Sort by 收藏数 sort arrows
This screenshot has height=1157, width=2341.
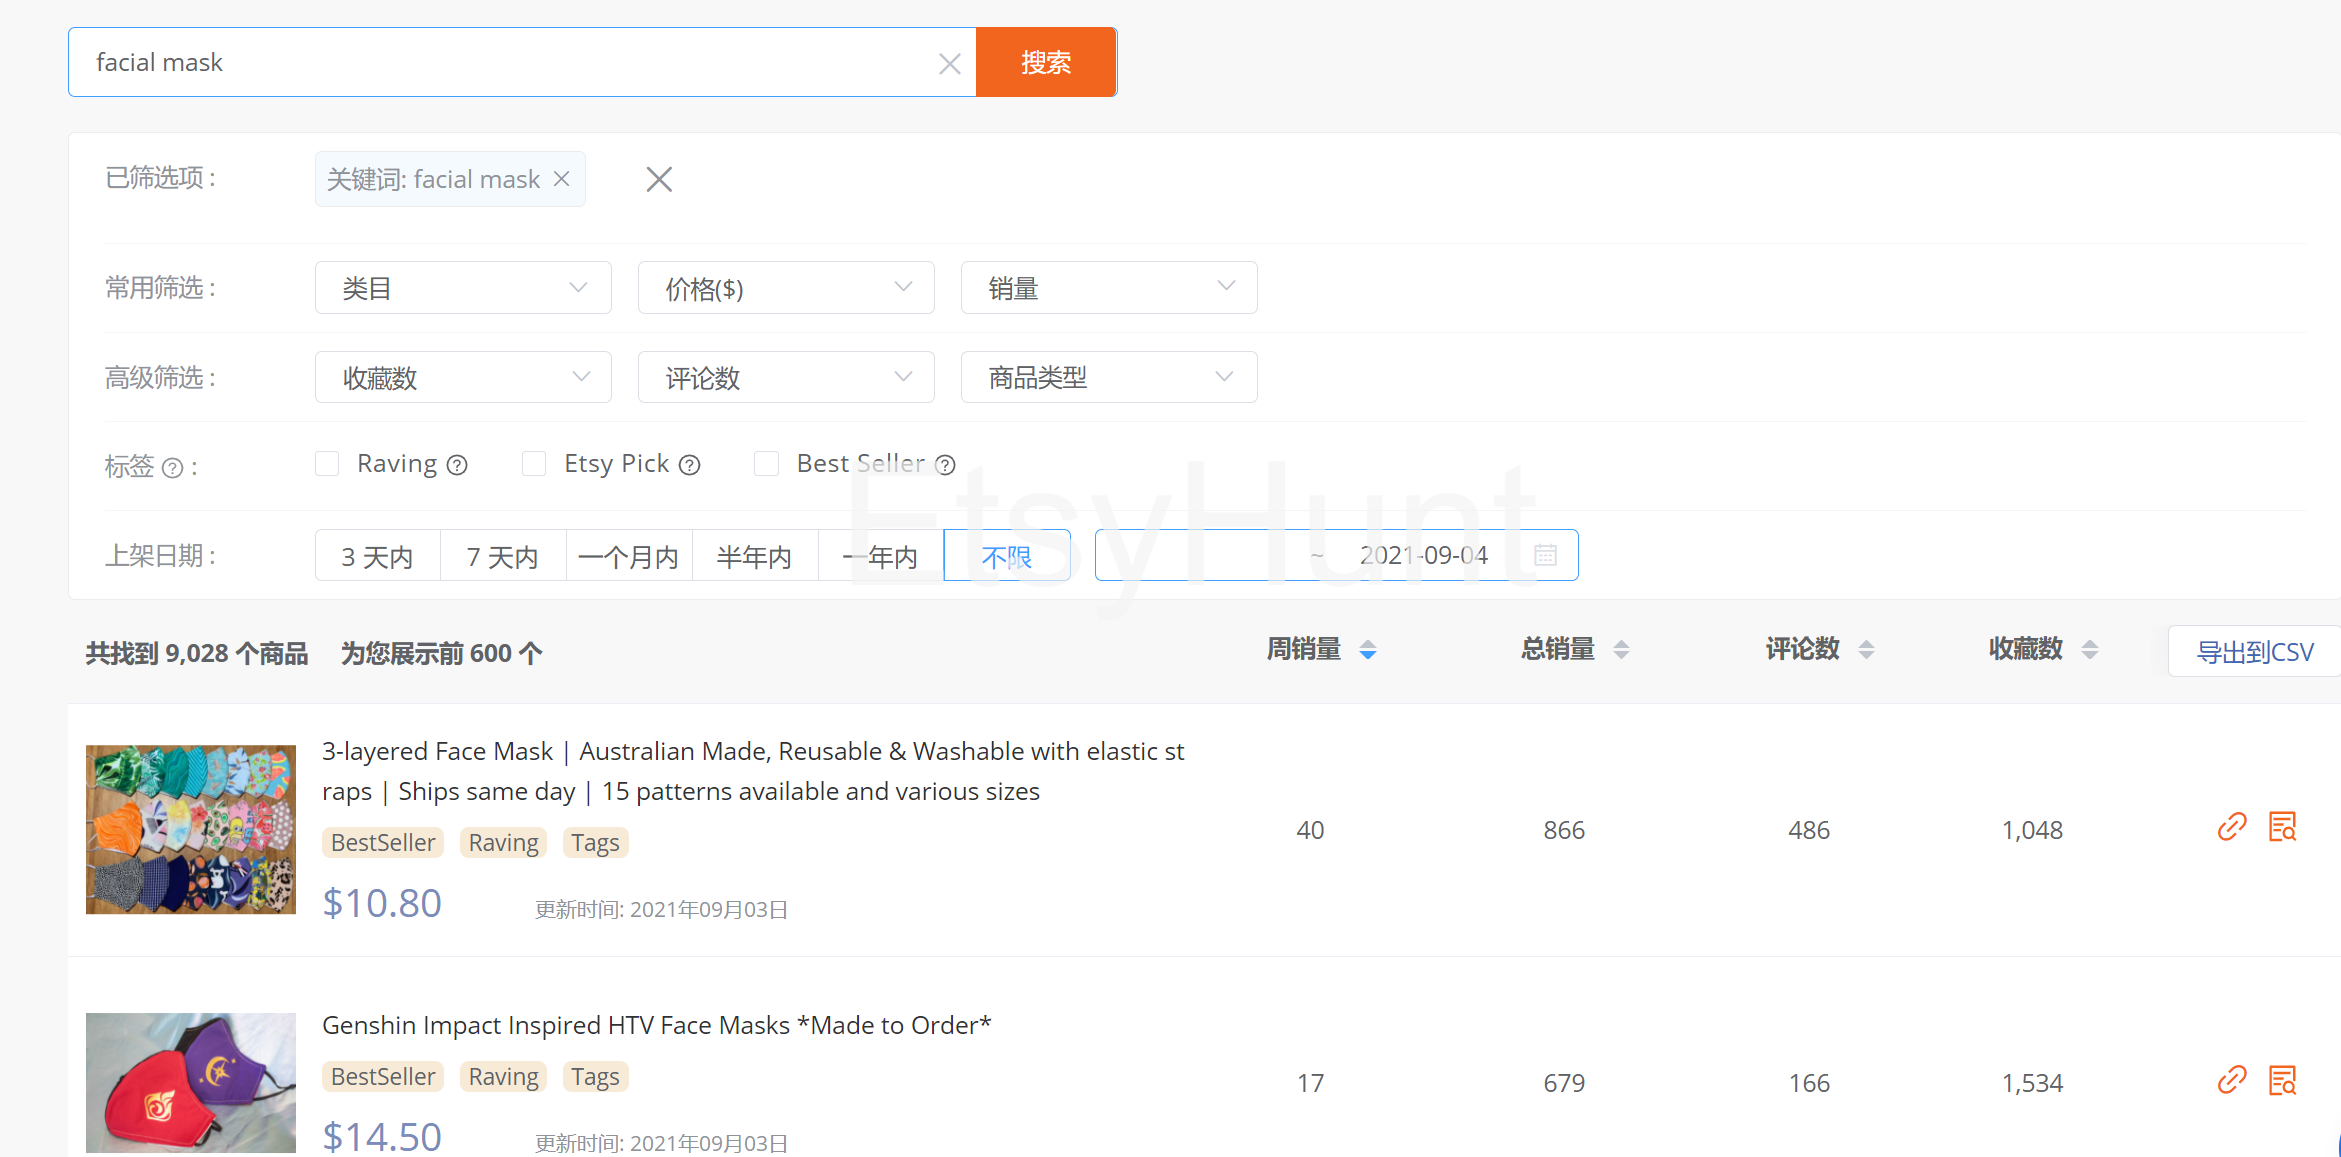click(x=2089, y=650)
